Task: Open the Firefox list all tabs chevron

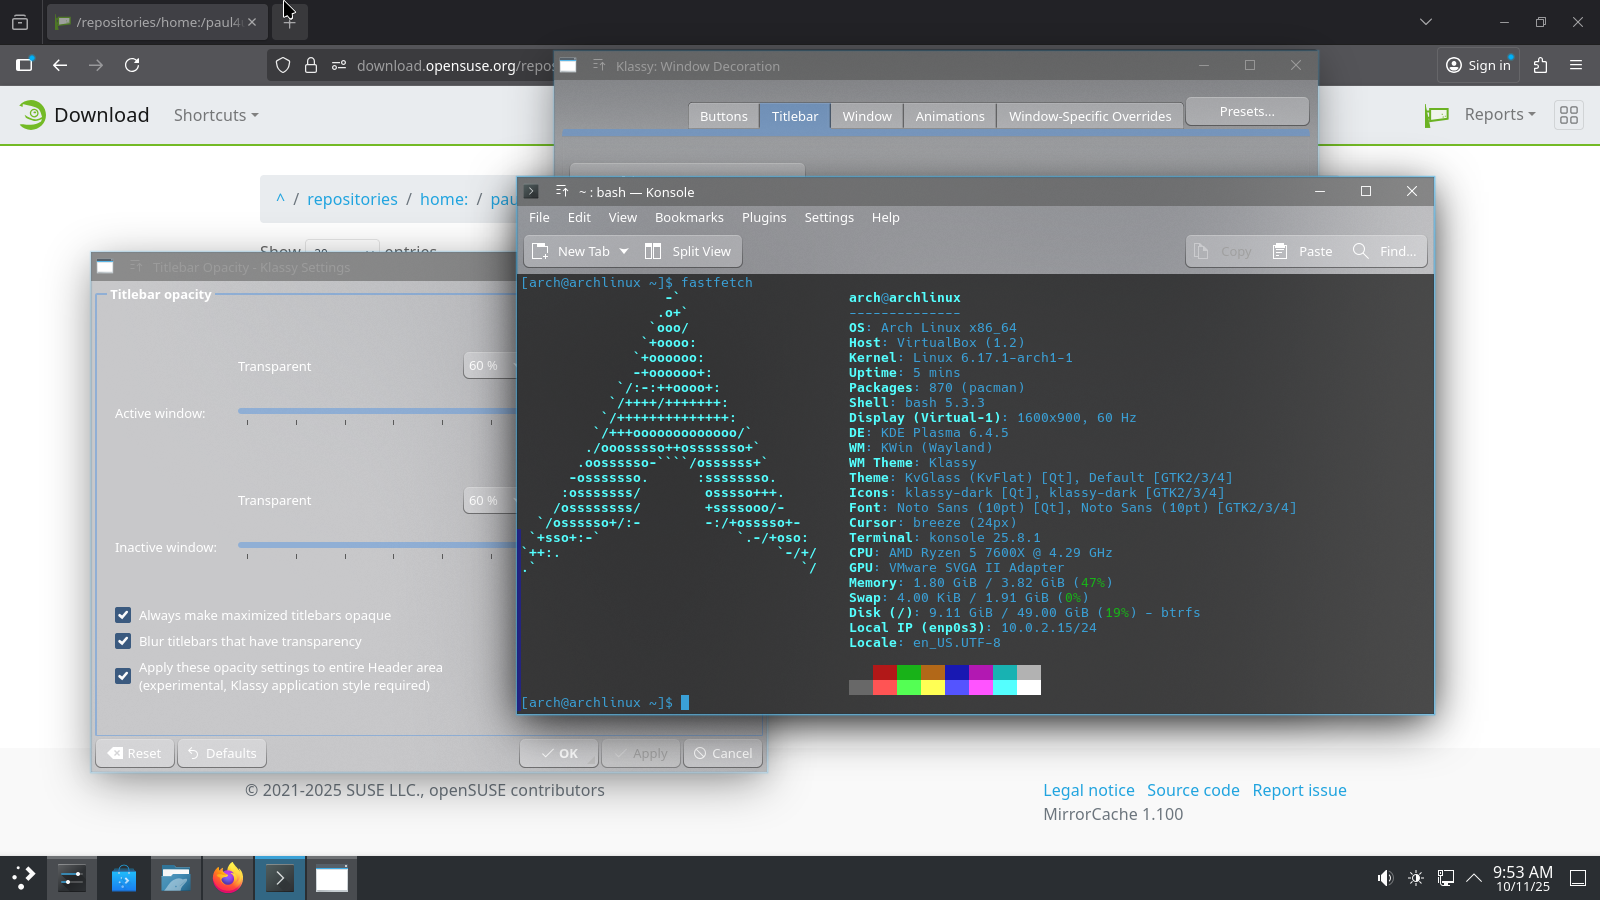Action: point(1426,22)
